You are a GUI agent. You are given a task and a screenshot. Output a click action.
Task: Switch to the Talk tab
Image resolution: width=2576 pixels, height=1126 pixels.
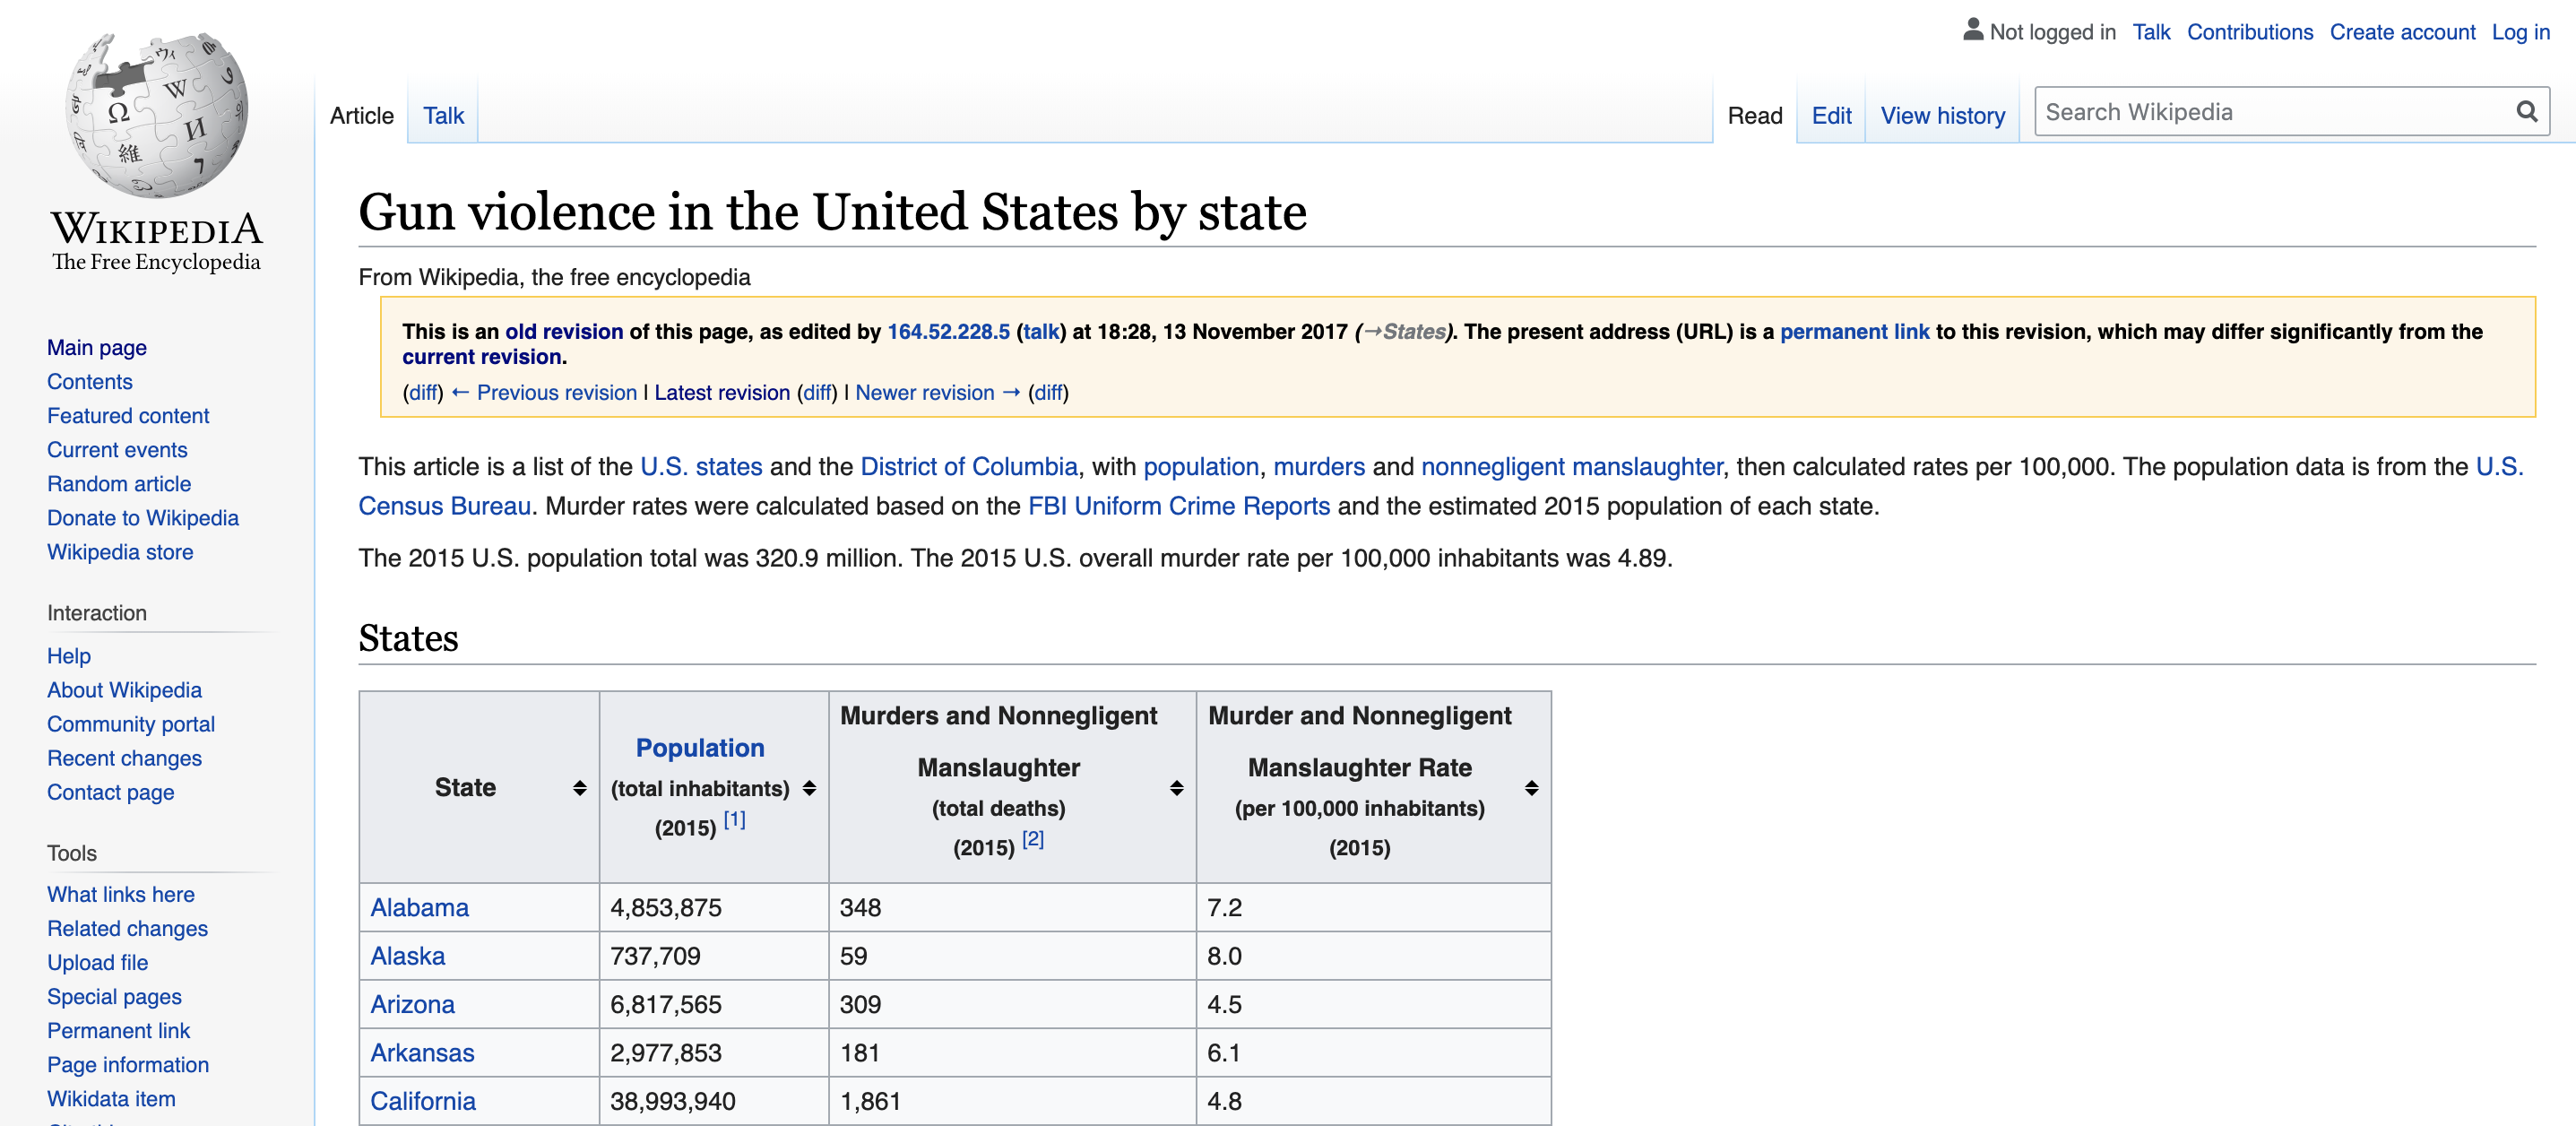click(443, 116)
